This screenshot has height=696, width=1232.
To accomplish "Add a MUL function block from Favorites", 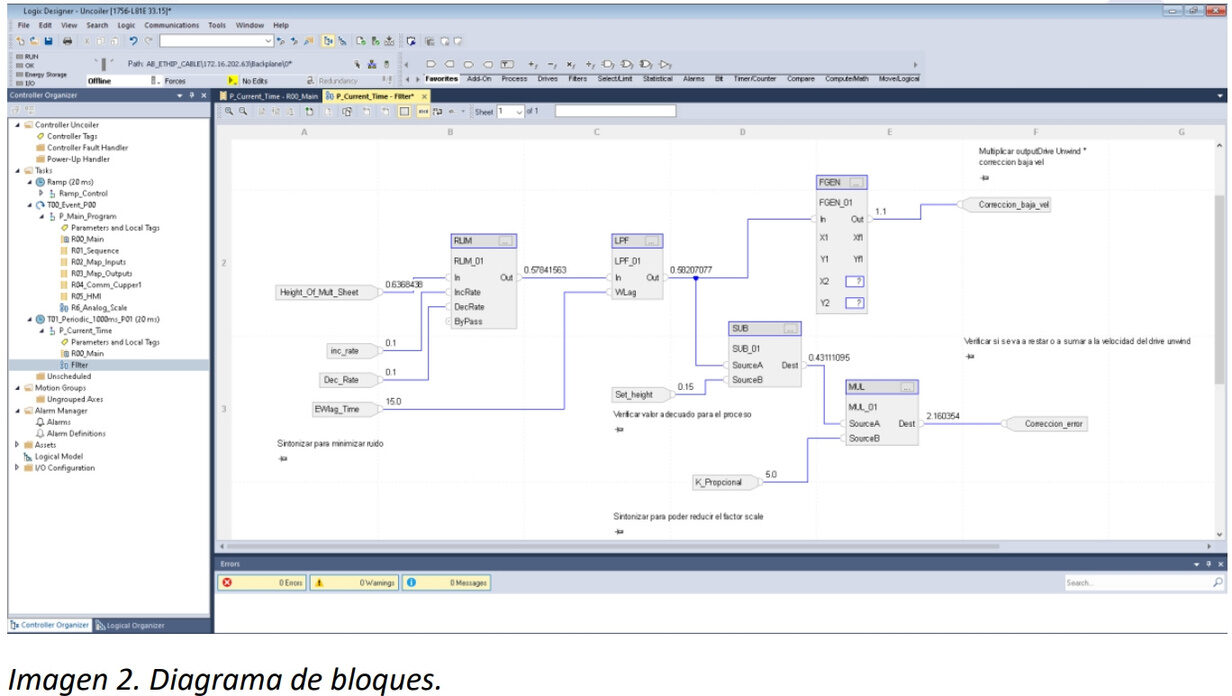I will [572, 65].
